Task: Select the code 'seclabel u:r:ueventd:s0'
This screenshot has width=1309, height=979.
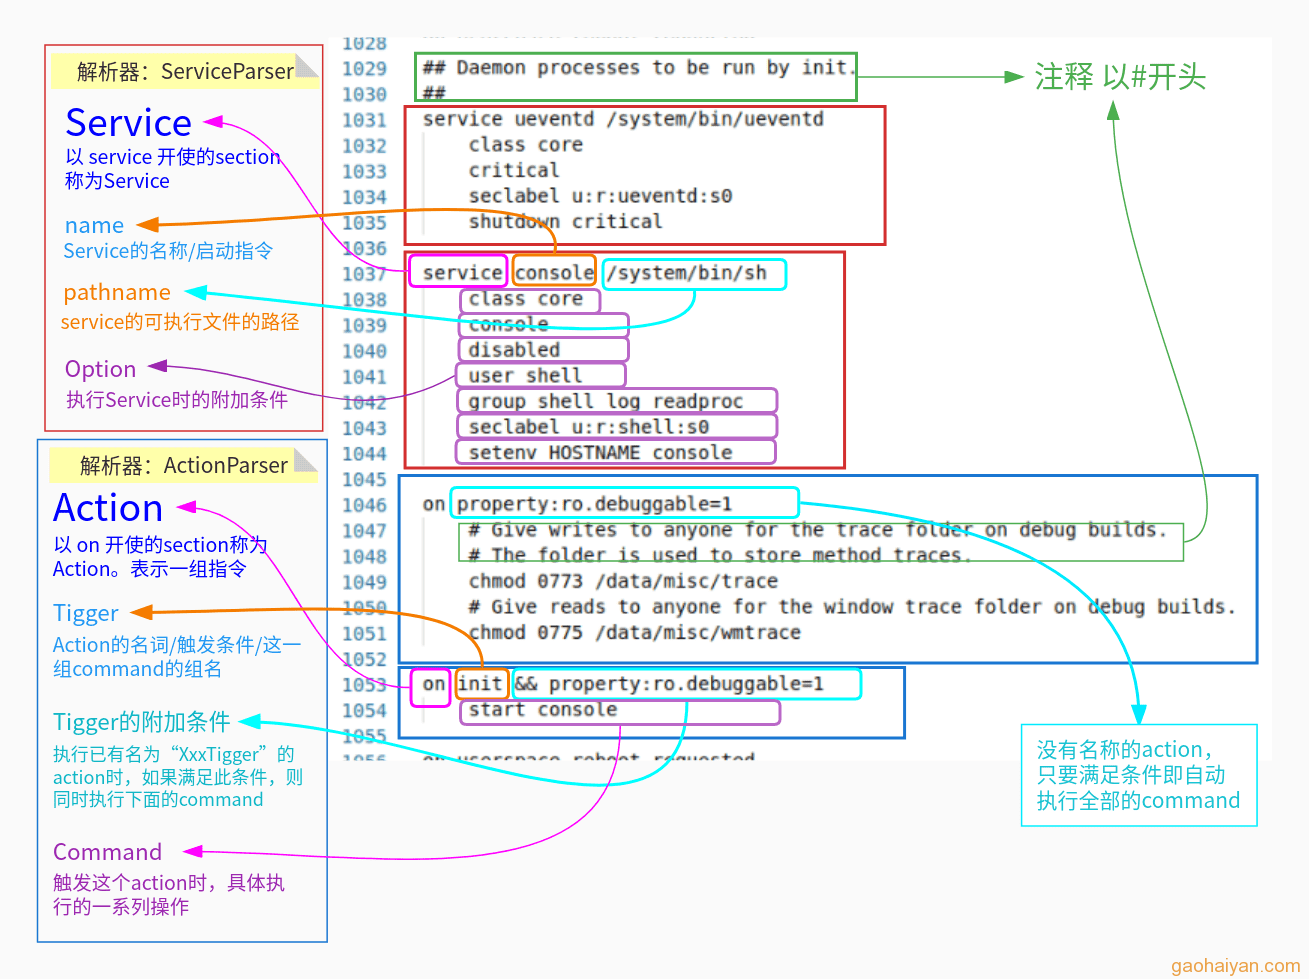Action: 600,196
